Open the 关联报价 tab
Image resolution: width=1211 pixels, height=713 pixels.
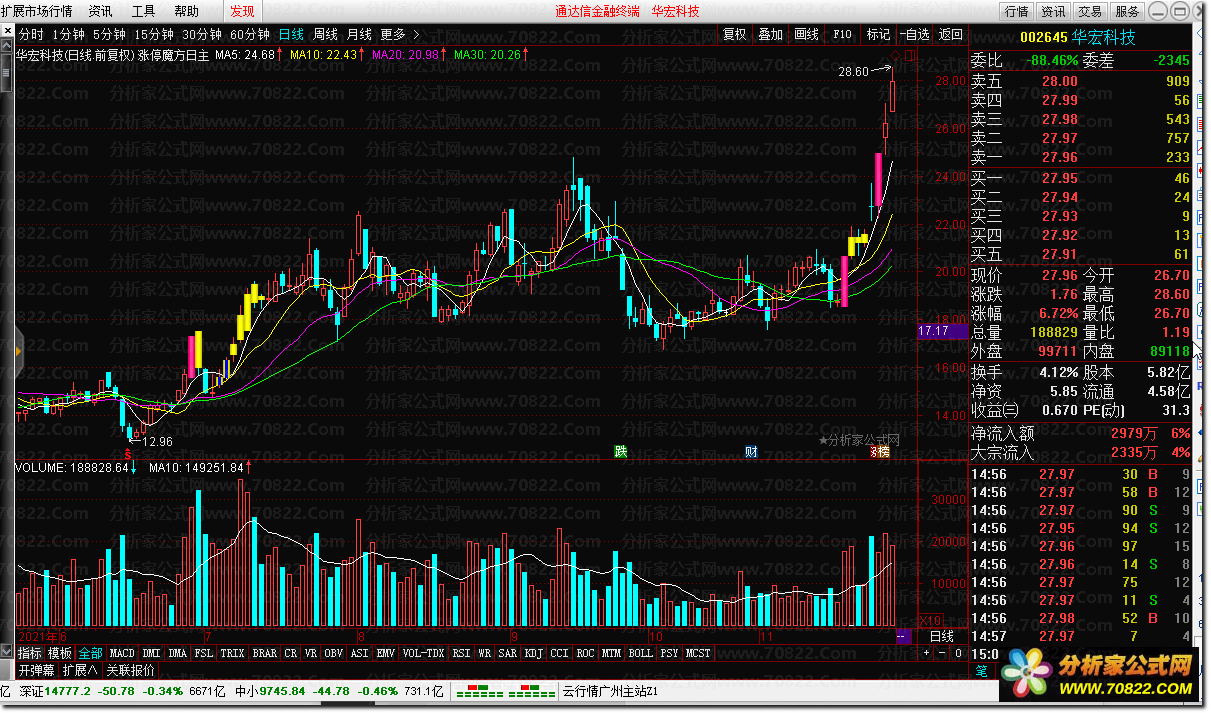131,670
